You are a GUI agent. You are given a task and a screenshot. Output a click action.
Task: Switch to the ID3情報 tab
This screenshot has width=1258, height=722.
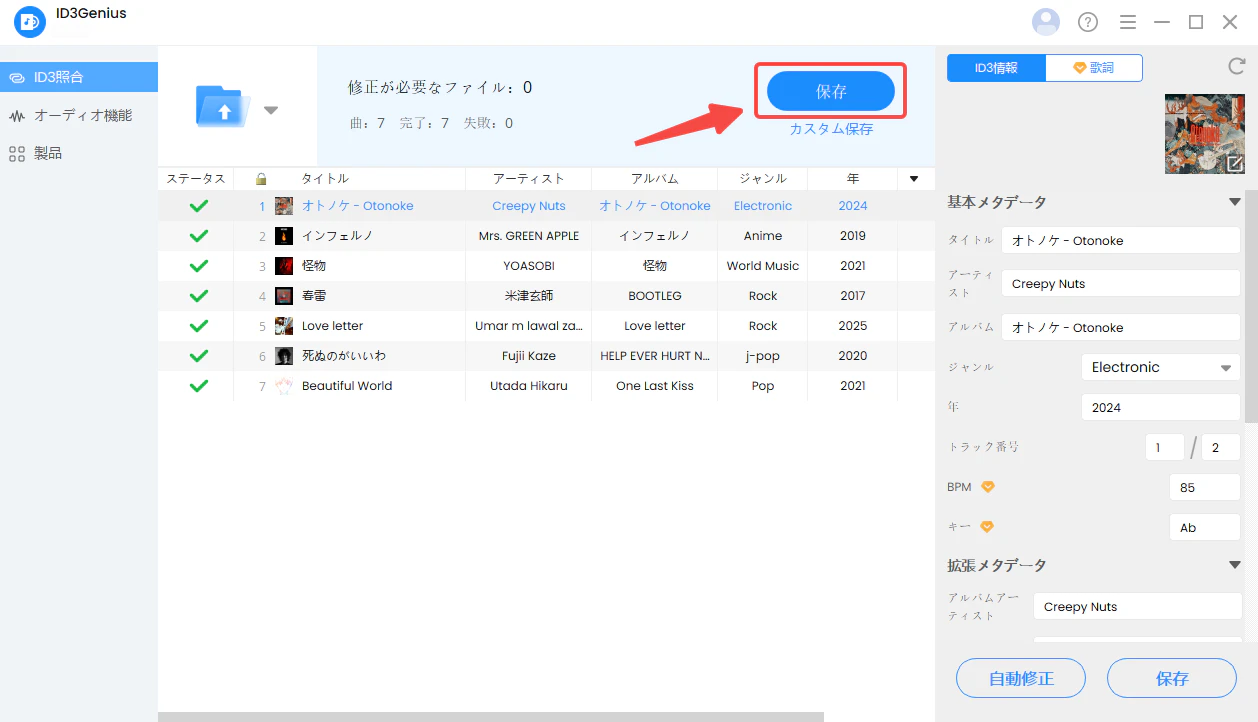tap(996, 68)
